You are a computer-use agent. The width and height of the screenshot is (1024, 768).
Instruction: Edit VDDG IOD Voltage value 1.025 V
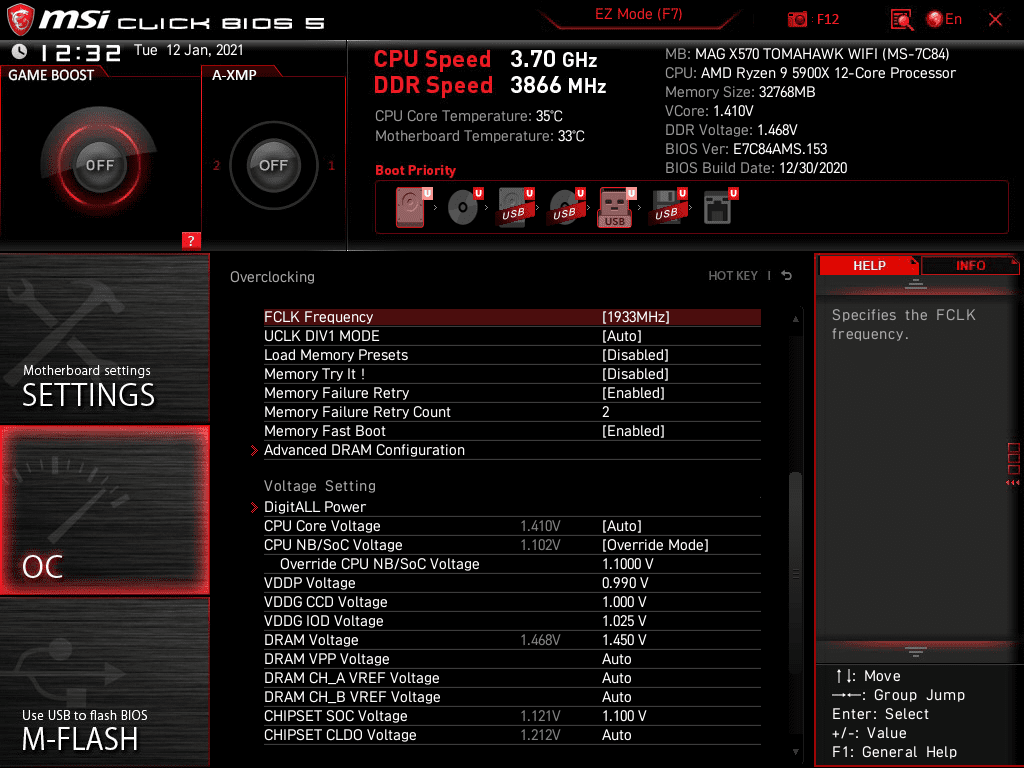(x=512, y=620)
